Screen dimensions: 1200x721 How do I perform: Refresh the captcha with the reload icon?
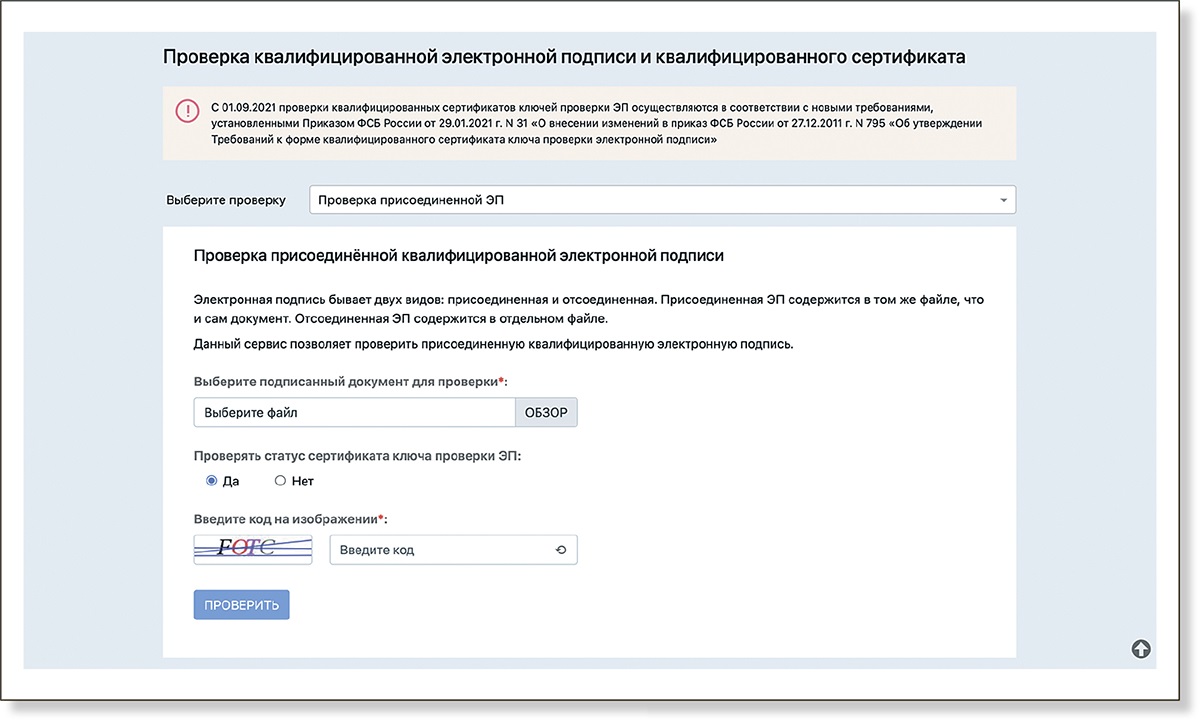[x=560, y=550]
